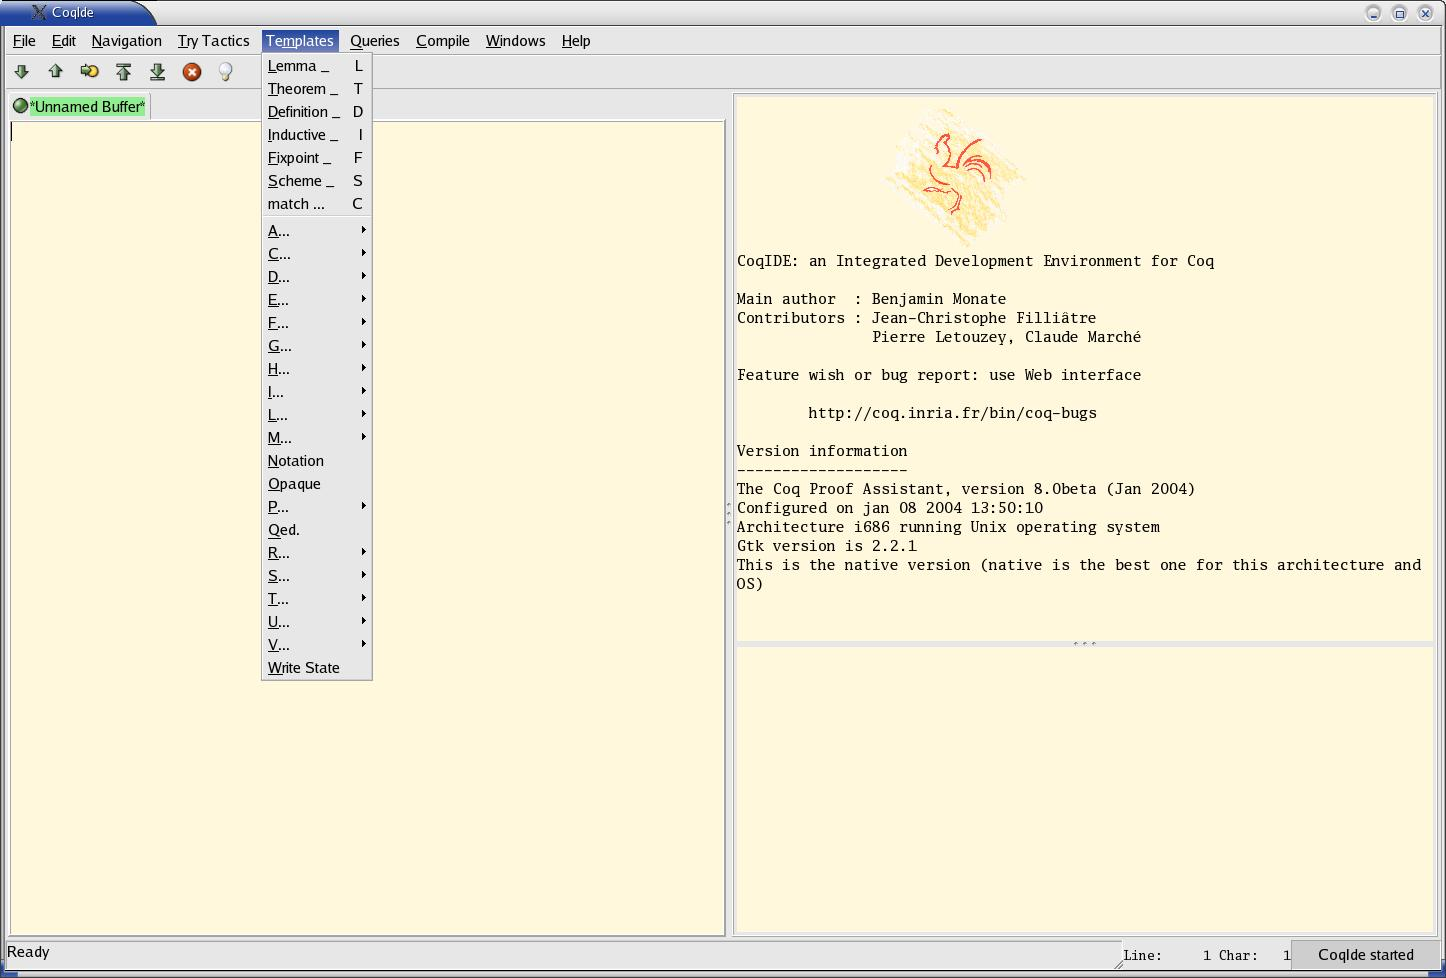Expand the I... submenu
The width and height of the screenshot is (1446, 978).
[x=316, y=392]
